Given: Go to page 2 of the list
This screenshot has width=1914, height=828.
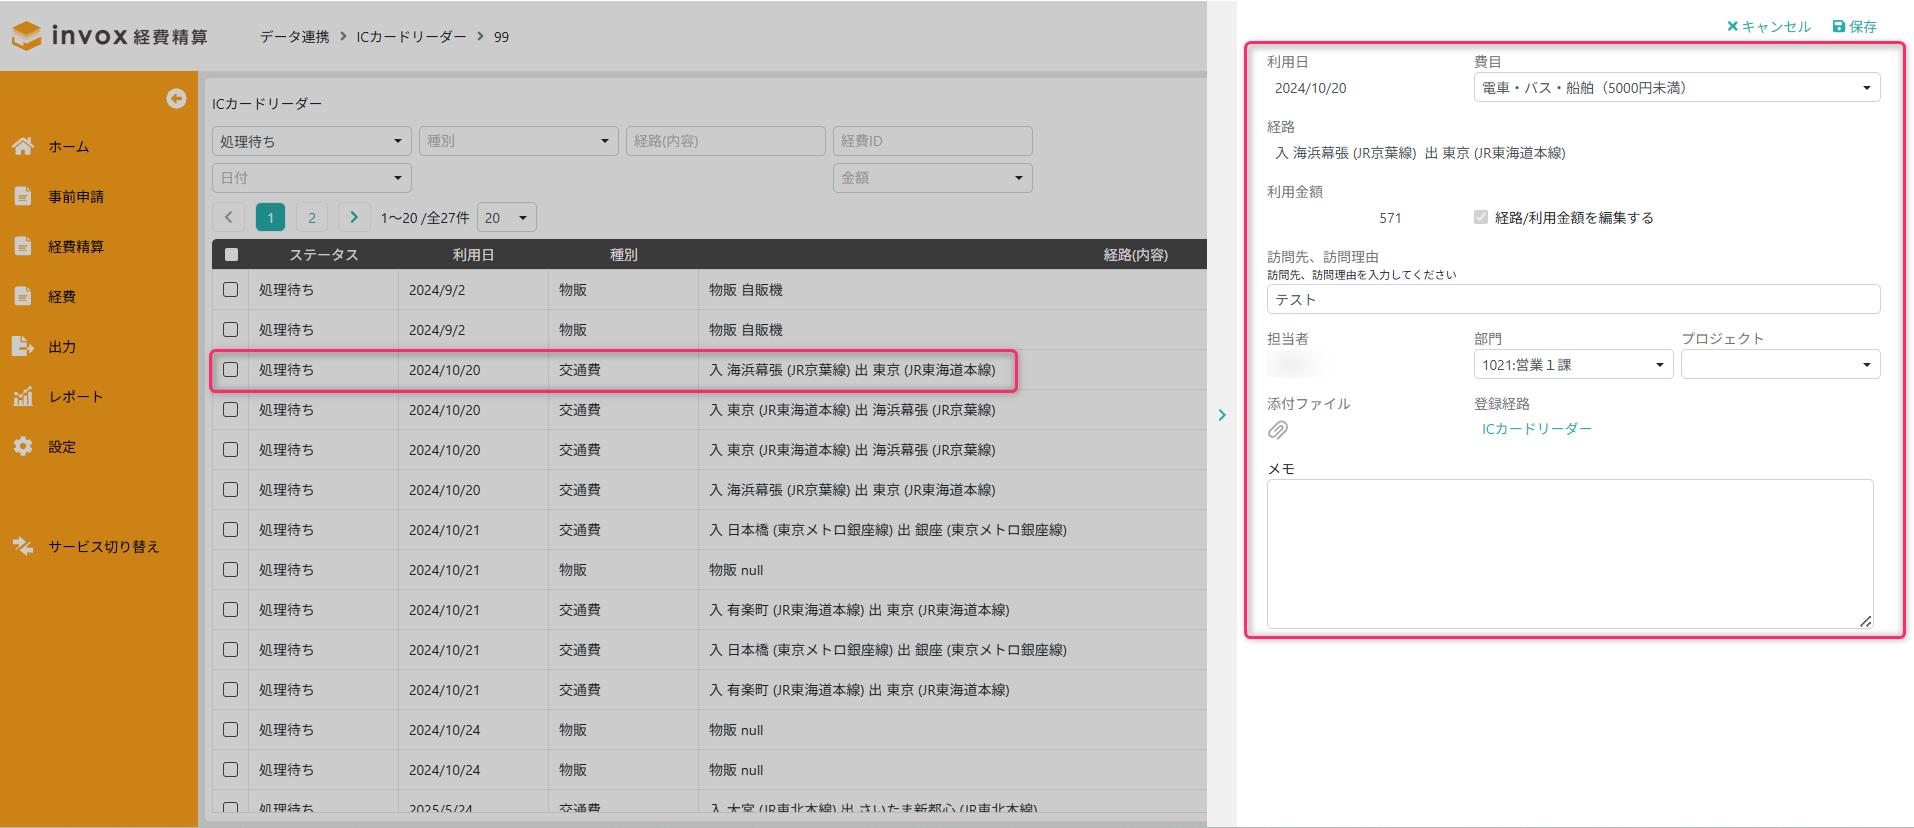Looking at the screenshot, I should 312,217.
